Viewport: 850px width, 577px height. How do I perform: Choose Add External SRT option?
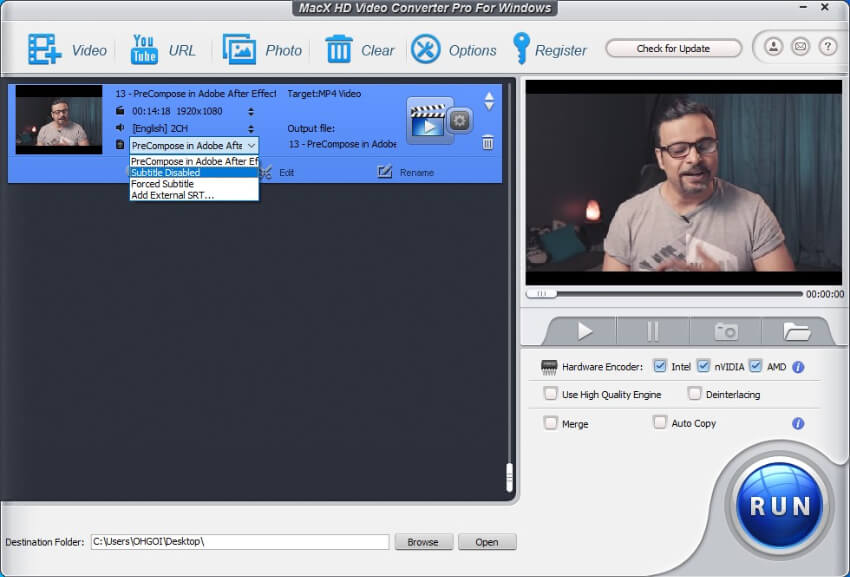tap(194, 195)
